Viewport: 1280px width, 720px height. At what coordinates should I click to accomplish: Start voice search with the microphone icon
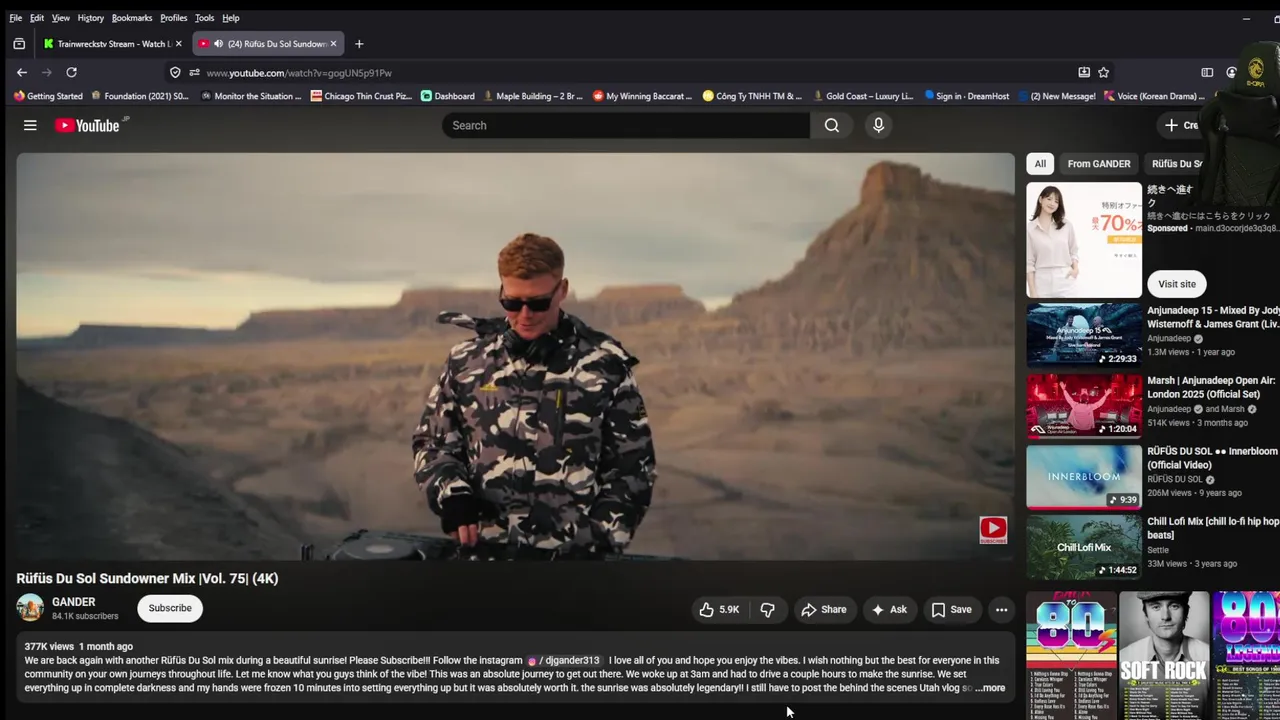[878, 125]
